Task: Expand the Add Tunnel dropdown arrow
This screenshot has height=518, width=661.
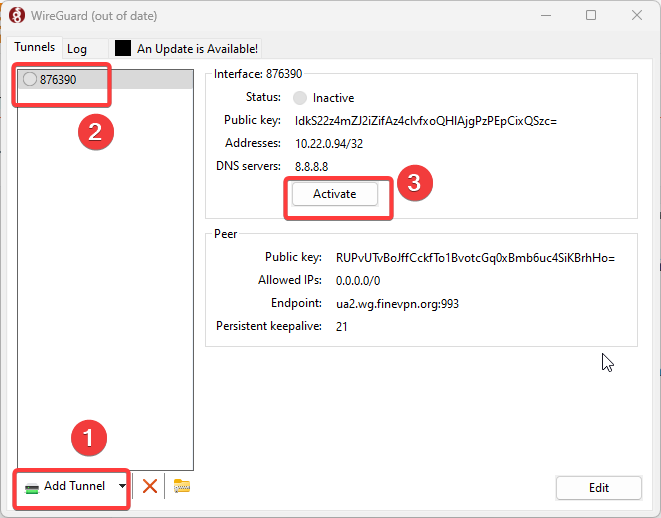Action: [x=122, y=486]
